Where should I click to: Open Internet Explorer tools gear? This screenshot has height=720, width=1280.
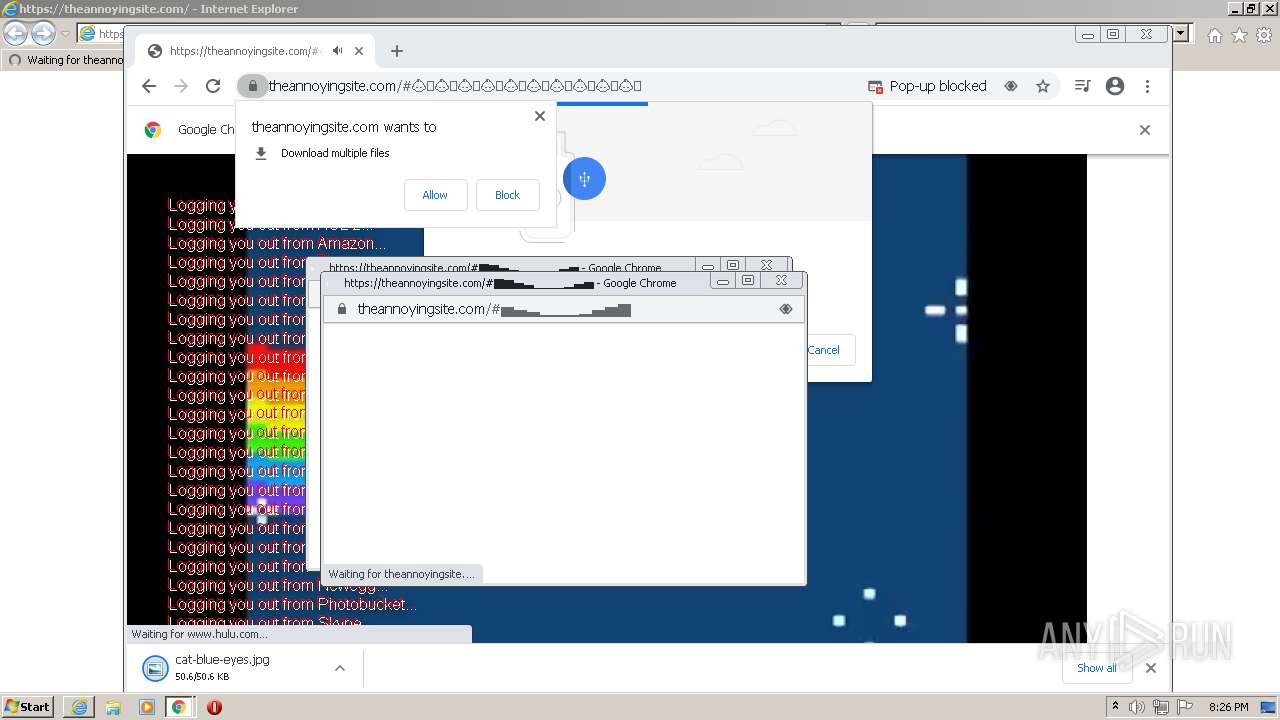[1264, 35]
